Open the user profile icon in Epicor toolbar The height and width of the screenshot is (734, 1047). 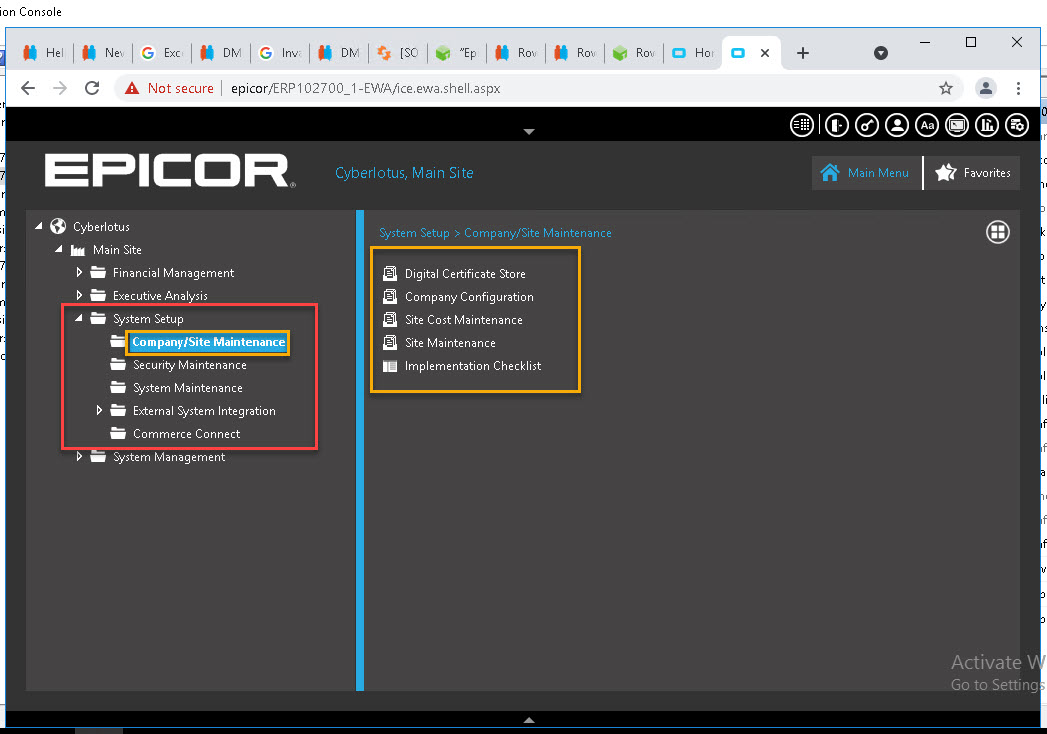click(x=897, y=125)
